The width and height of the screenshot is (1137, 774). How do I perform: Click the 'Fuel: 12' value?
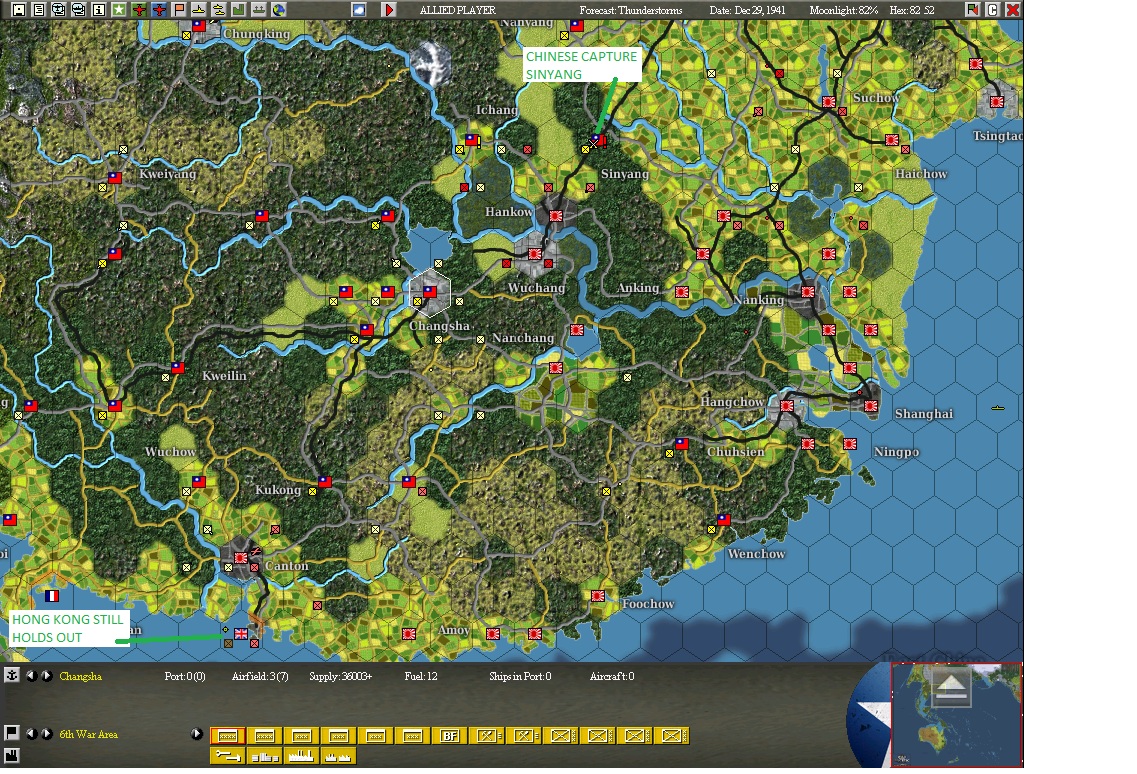coord(421,676)
